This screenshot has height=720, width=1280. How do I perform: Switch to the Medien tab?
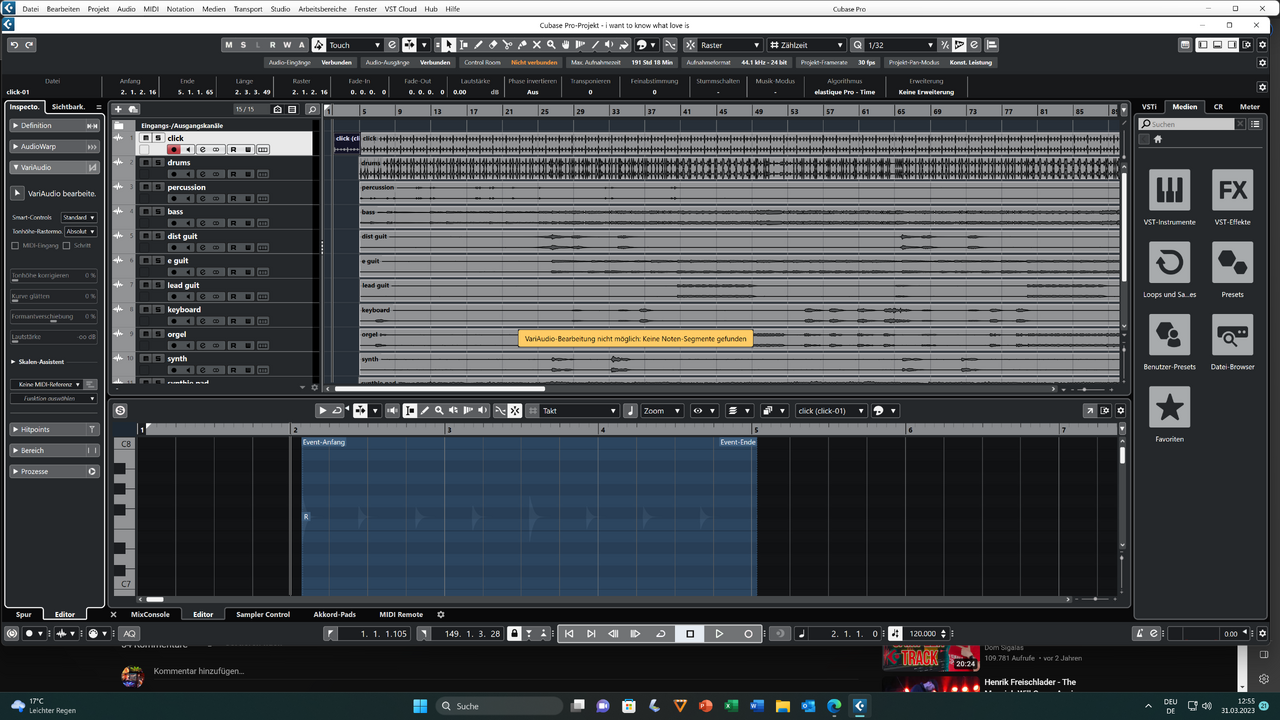point(1185,106)
